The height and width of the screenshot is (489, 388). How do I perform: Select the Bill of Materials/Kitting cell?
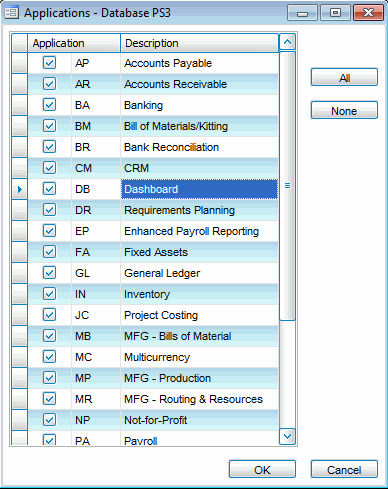199,126
